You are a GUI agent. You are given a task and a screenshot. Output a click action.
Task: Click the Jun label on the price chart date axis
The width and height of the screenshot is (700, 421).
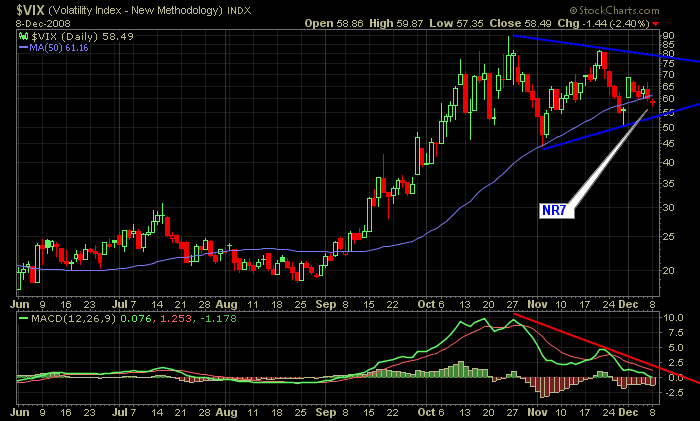[x=20, y=304]
